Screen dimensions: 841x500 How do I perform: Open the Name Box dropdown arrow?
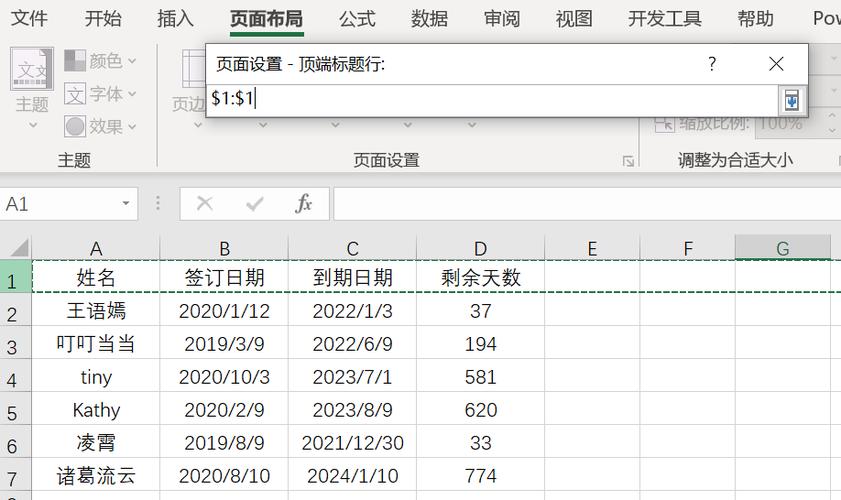pyautogui.click(x=126, y=203)
